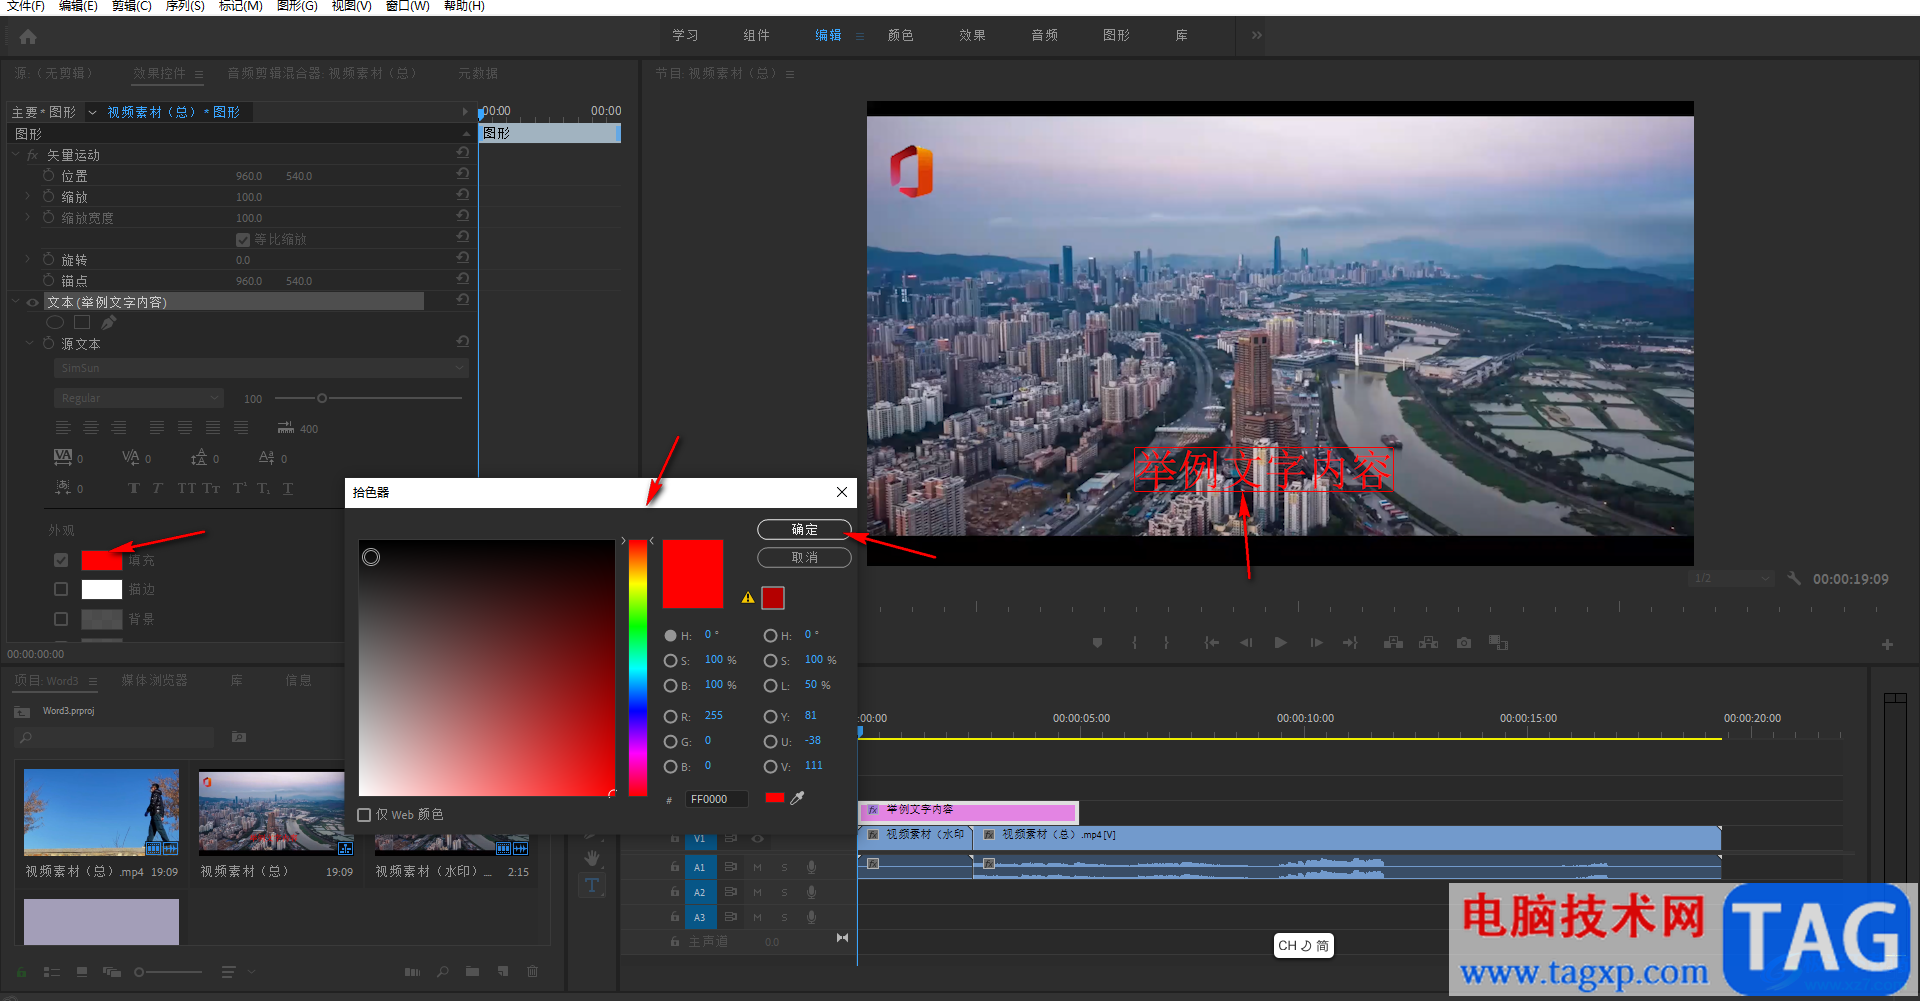
Task: Open the 主要*图形 master clip dropdown
Action: 92,112
